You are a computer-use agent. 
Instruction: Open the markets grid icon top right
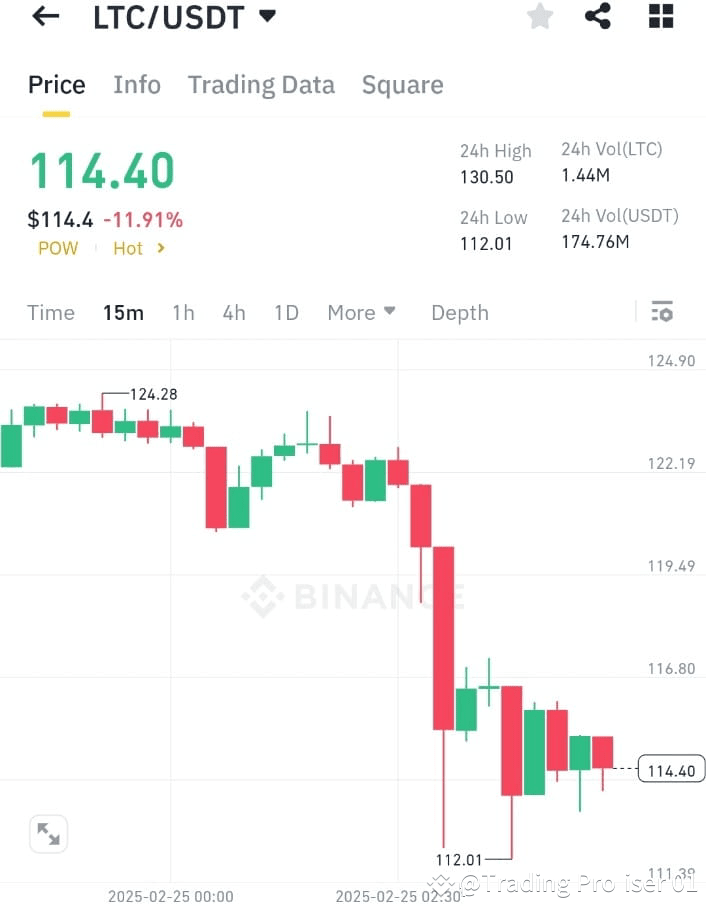660,16
